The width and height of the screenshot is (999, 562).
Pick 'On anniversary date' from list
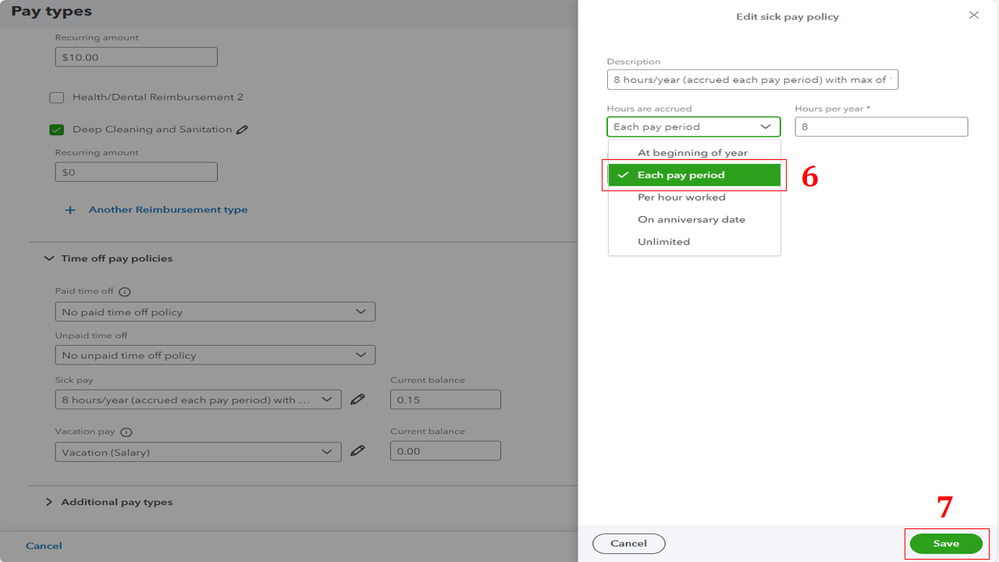pos(691,219)
